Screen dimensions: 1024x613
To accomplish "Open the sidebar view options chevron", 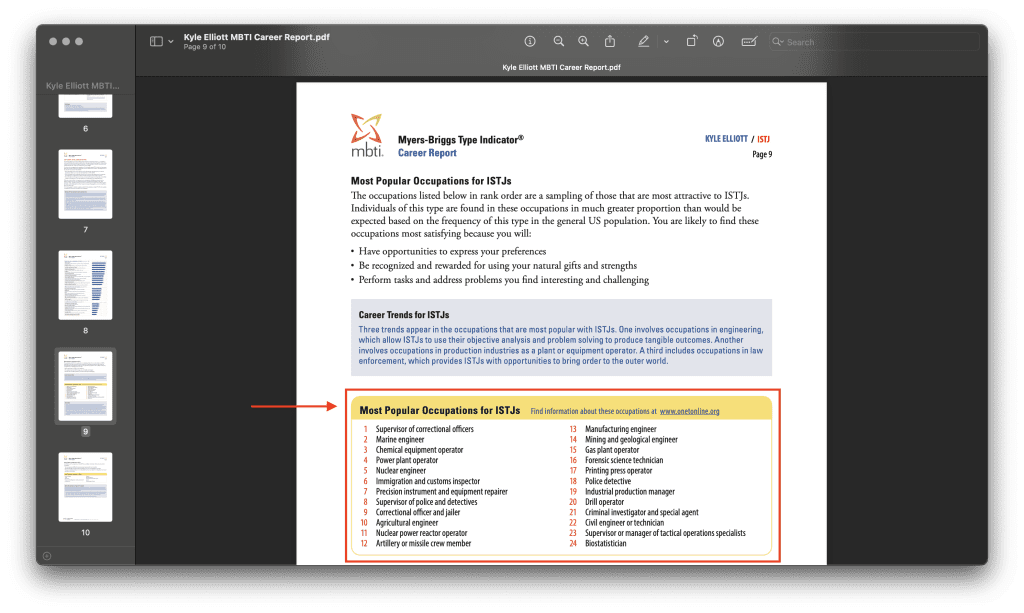I will coord(171,42).
